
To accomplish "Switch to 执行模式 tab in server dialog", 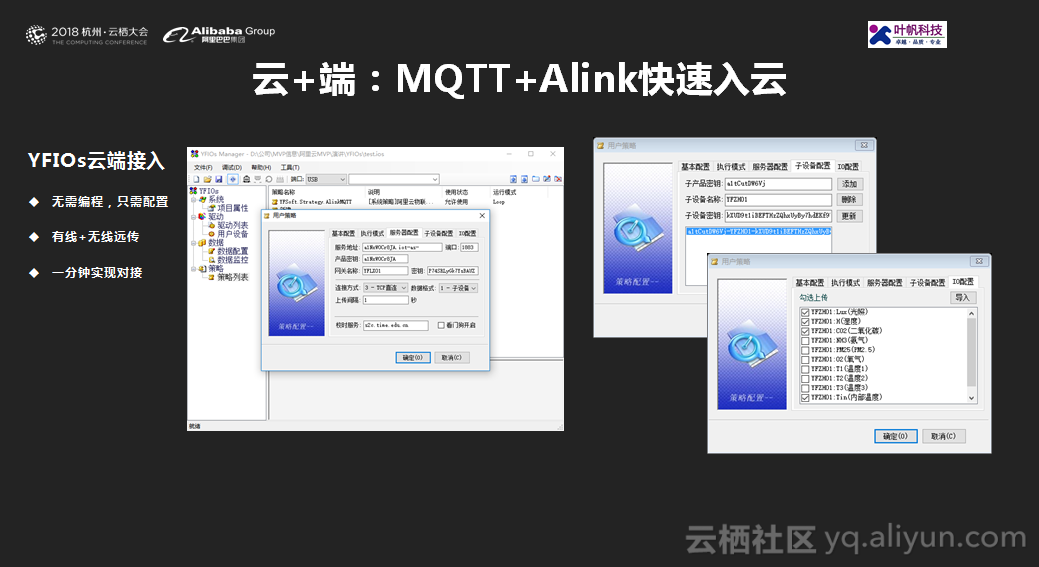I will [372, 233].
